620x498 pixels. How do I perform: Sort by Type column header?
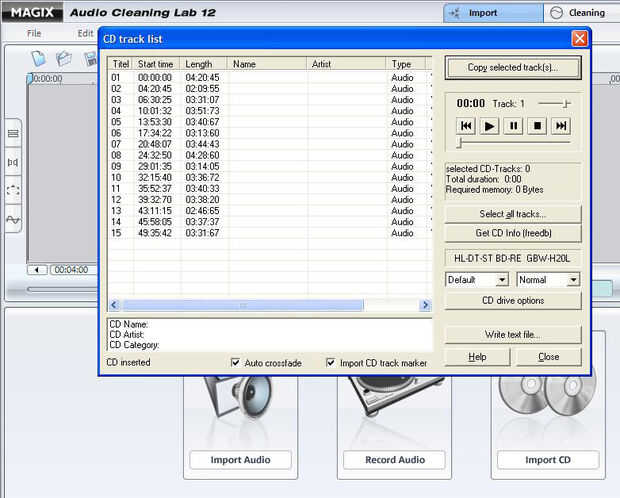click(406, 64)
